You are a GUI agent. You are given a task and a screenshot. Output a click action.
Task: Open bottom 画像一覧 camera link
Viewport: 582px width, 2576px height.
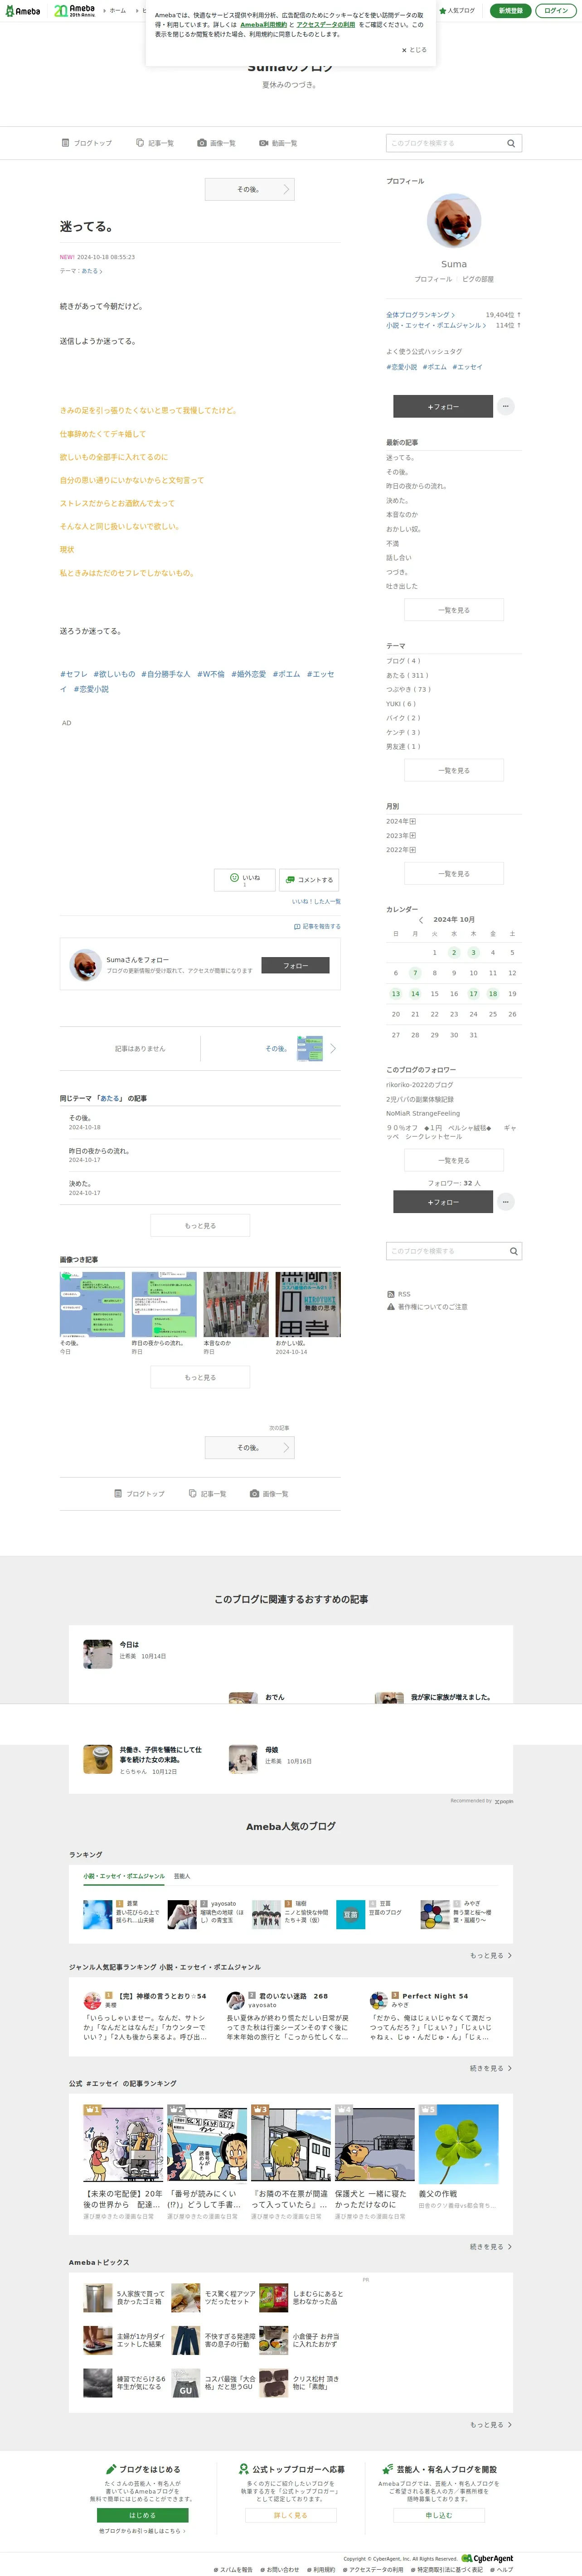pyautogui.click(x=269, y=1494)
